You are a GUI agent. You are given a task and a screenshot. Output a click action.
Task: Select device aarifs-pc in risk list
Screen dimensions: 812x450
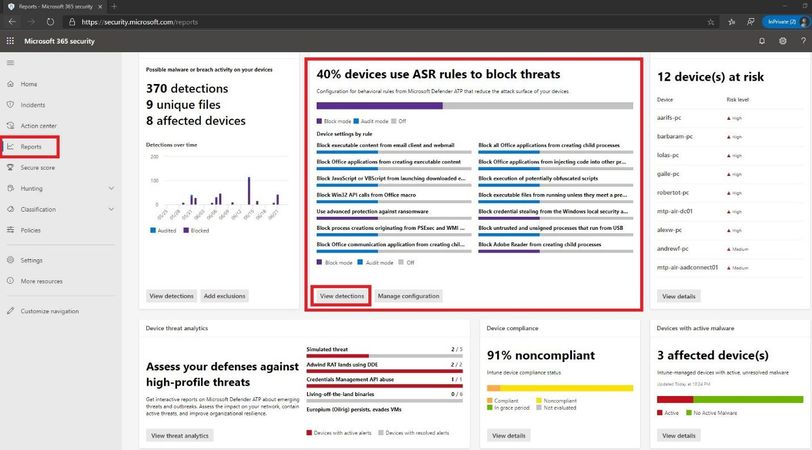pyautogui.click(x=669, y=118)
